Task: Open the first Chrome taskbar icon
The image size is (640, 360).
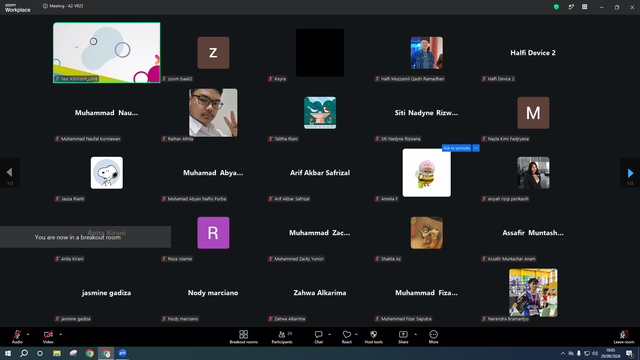Action: 89,353
